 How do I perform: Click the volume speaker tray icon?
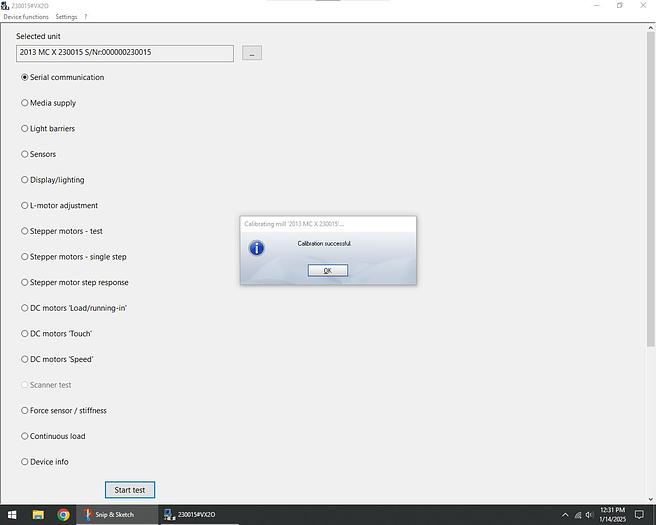point(588,515)
